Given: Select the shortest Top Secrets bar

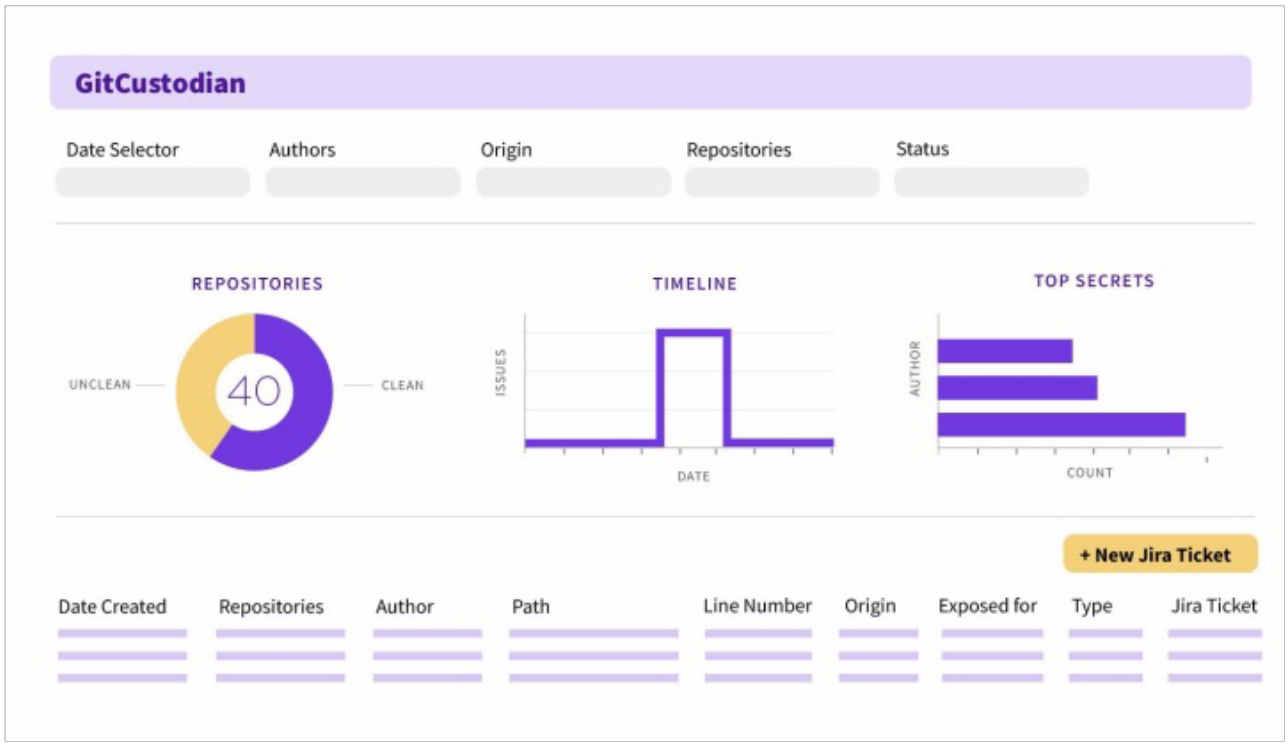Looking at the screenshot, I should point(1005,351).
